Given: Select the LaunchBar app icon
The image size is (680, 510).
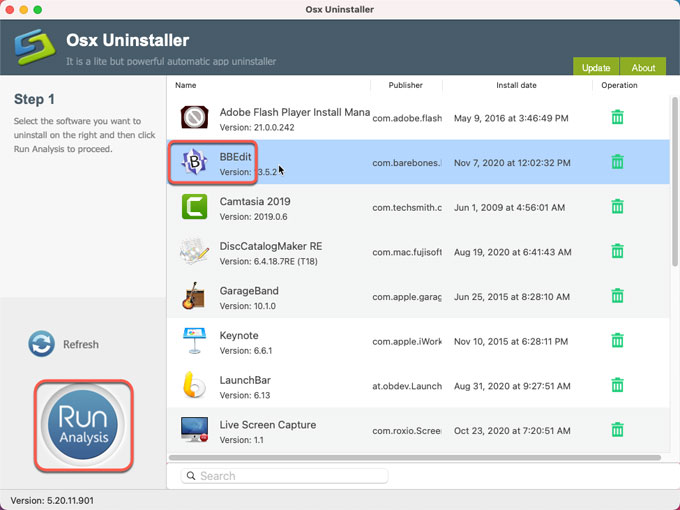Looking at the screenshot, I should click(194, 385).
